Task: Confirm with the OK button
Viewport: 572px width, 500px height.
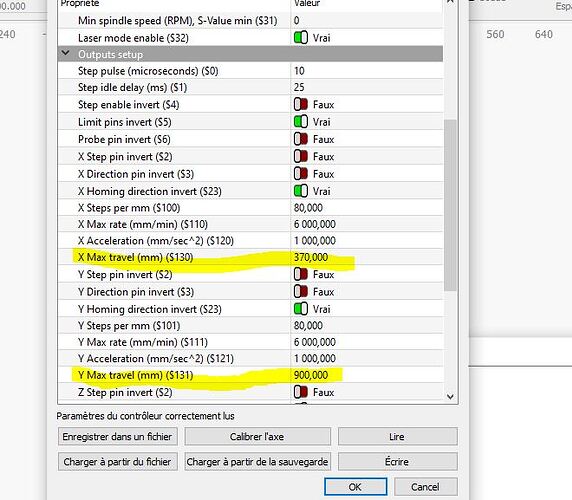Action: 355,487
